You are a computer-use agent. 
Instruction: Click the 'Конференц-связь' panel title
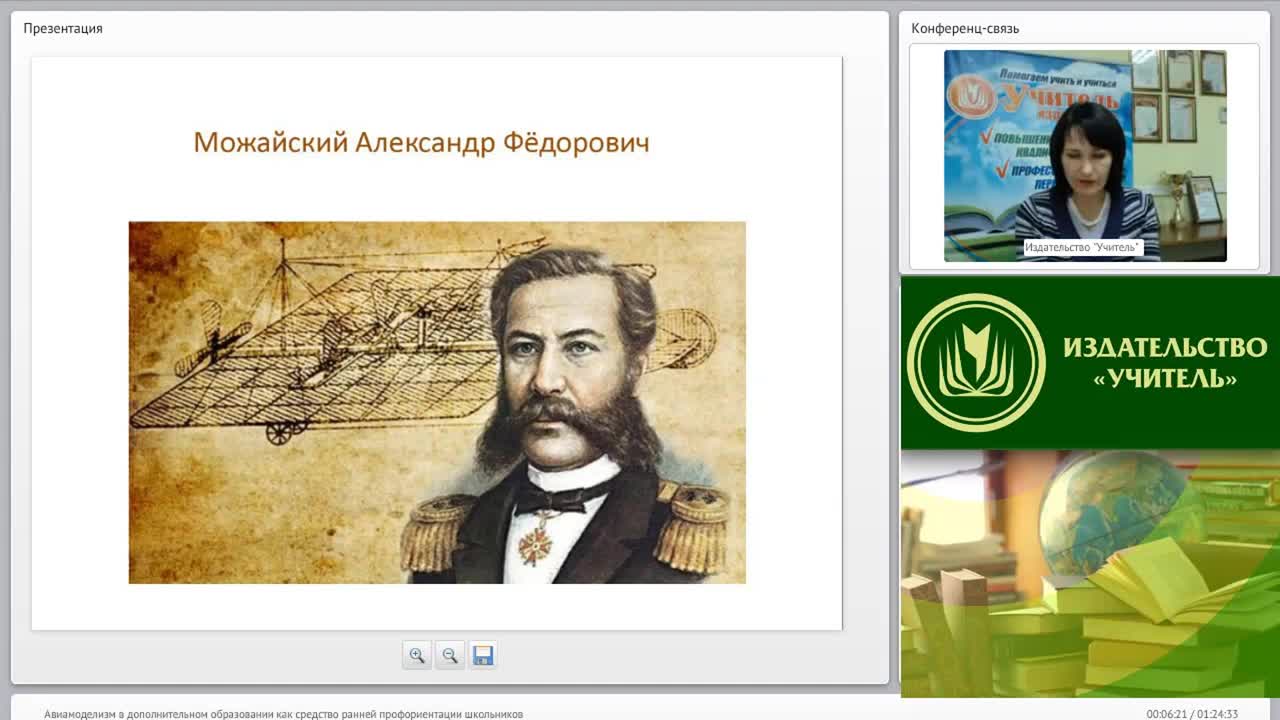965,28
